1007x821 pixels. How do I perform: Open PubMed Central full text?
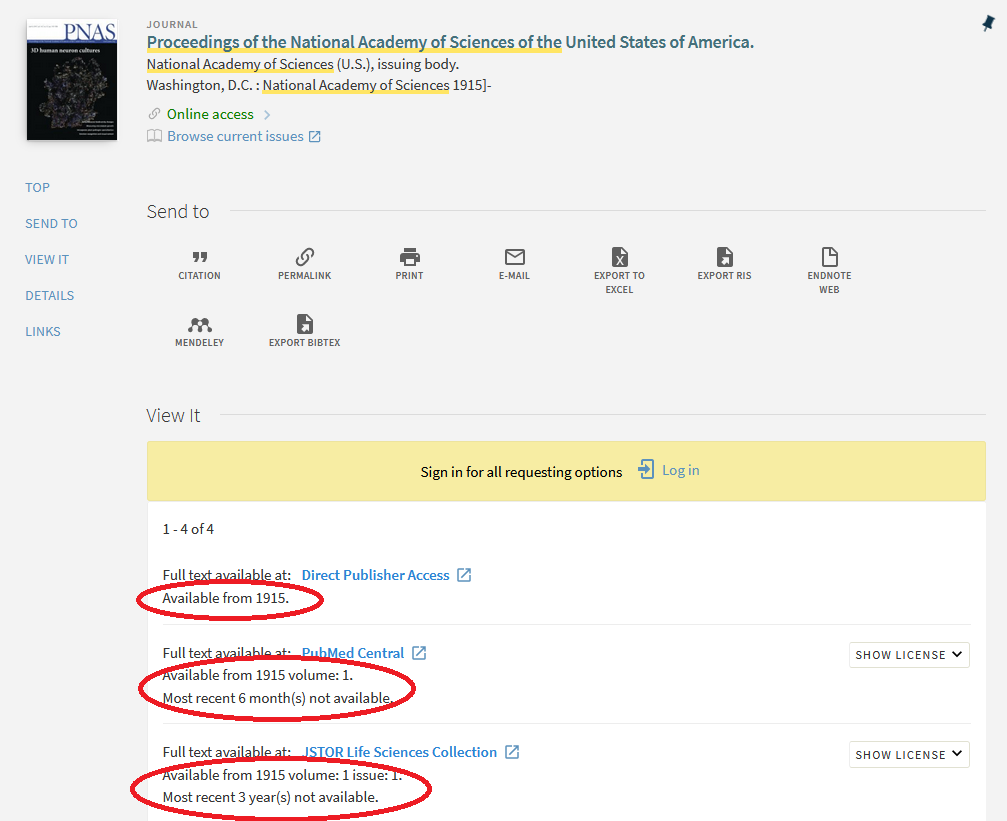pos(353,653)
